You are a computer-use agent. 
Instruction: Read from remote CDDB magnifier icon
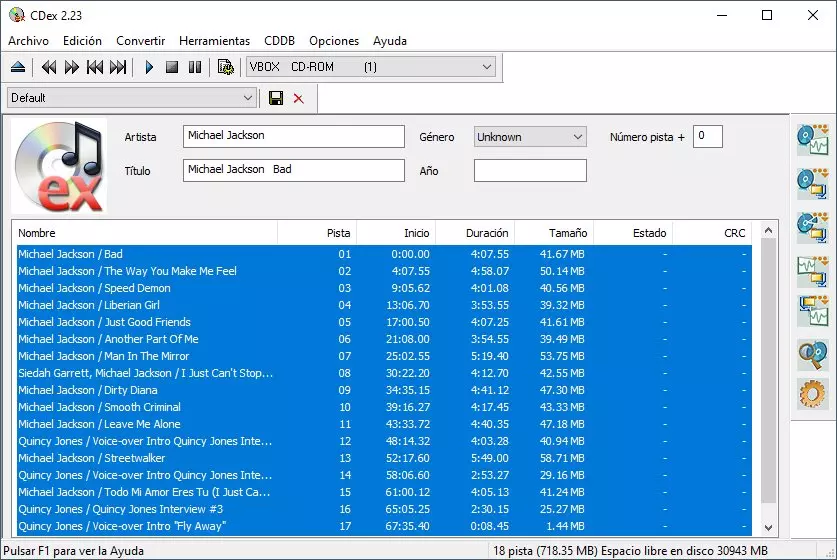(x=812, y=354)
